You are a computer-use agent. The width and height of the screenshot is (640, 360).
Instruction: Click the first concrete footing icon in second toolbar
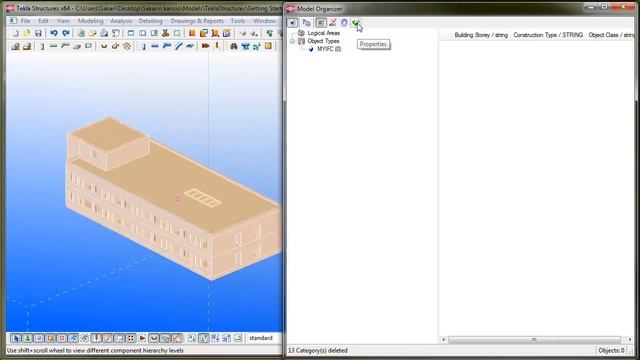coord(16,47)
